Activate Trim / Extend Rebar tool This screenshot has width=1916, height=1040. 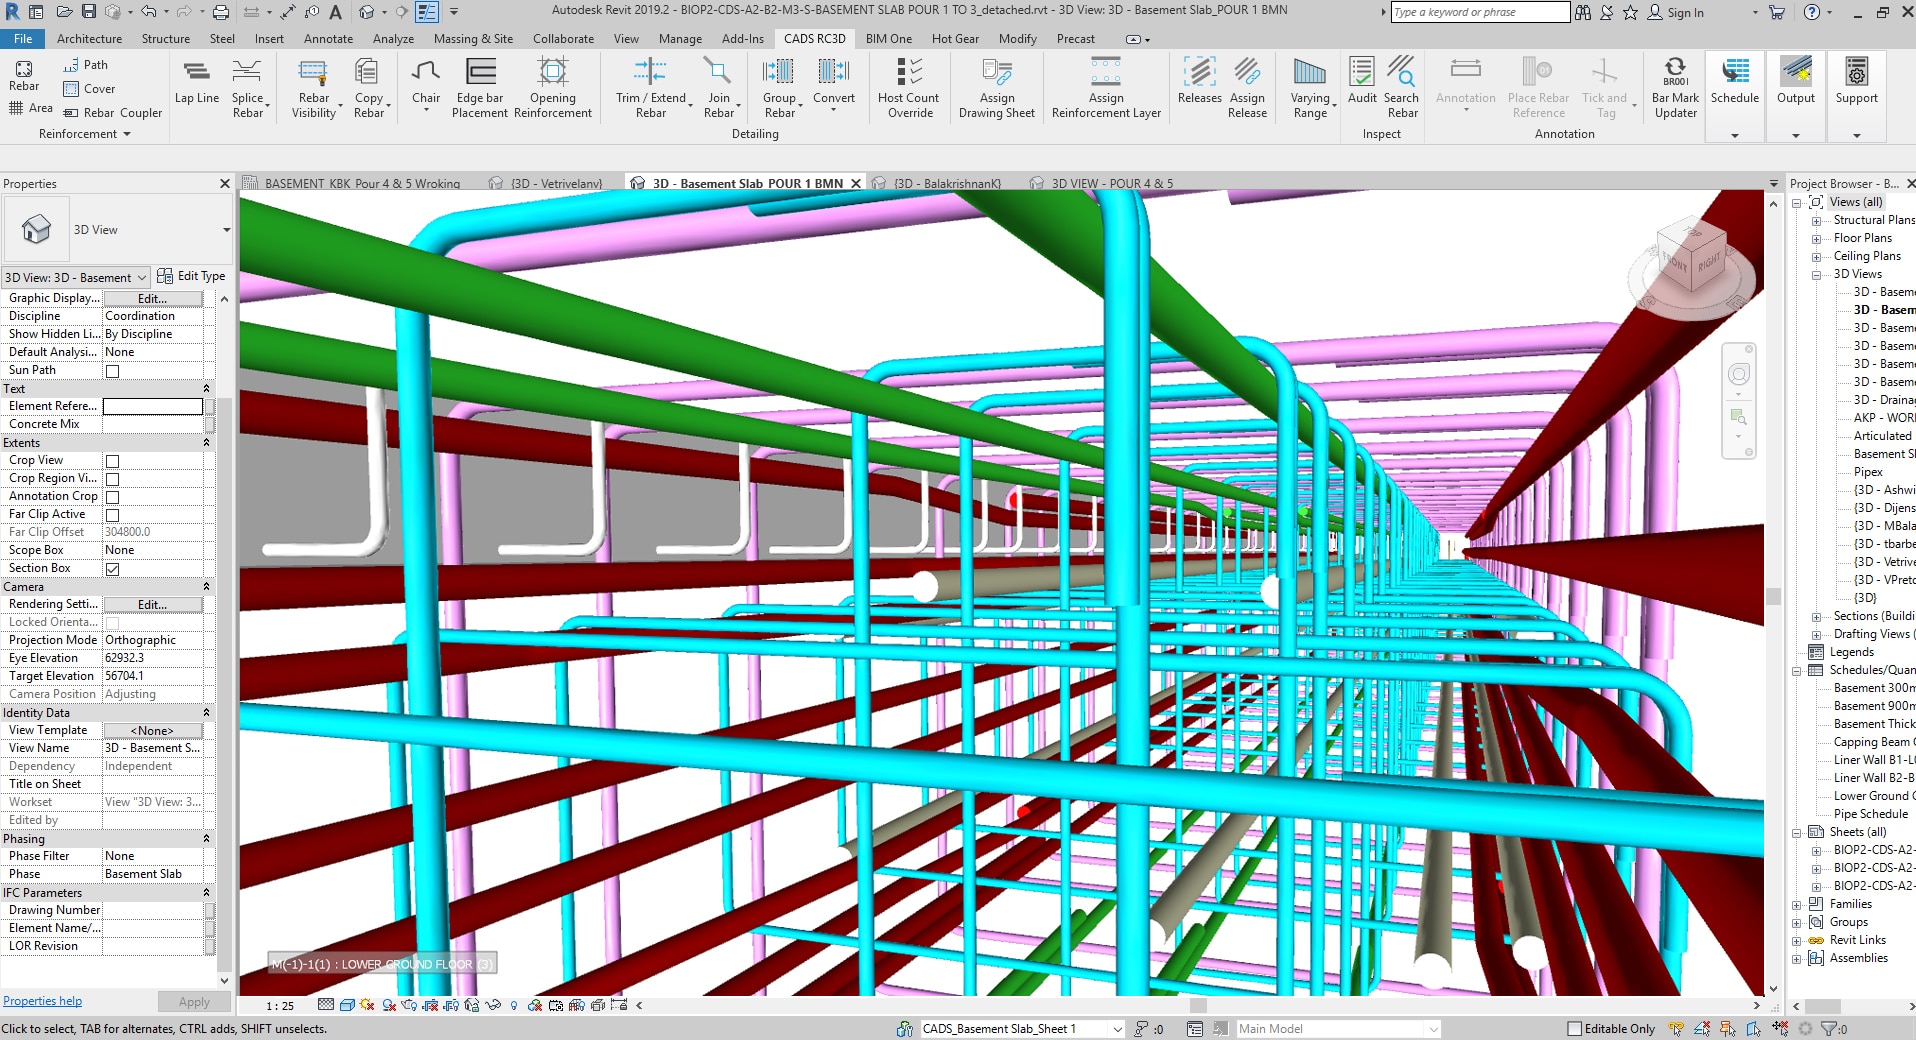[x=651, y=88]
